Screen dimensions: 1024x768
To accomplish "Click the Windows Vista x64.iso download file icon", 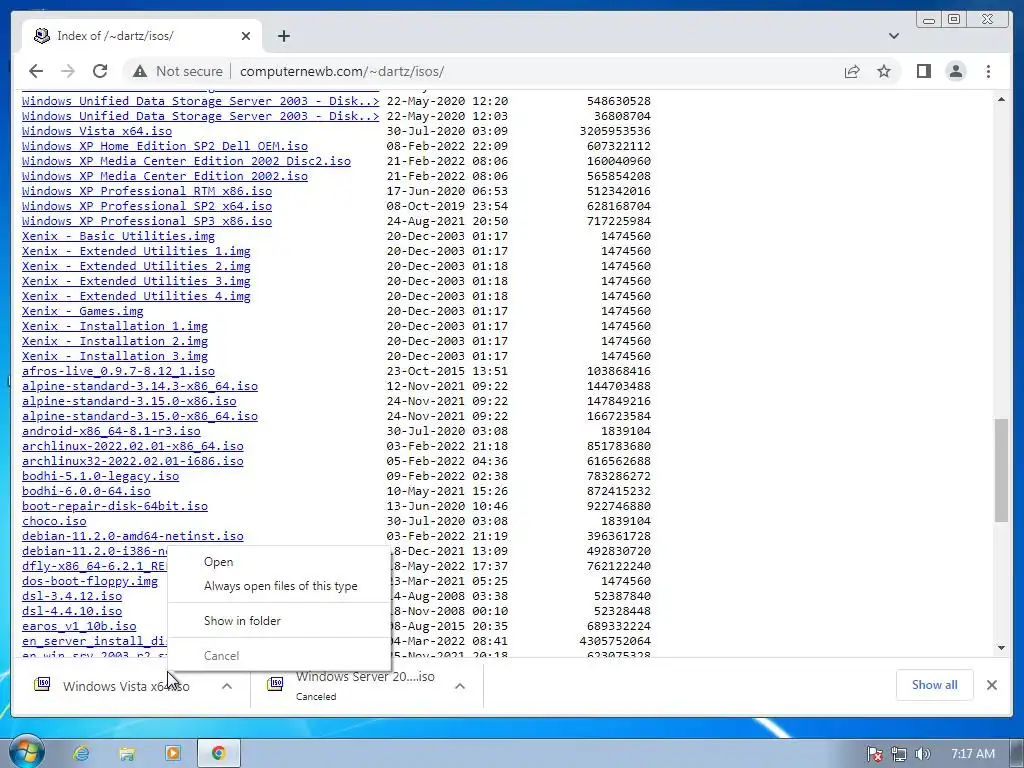I will pyautogui.click(x=42, y=684).
